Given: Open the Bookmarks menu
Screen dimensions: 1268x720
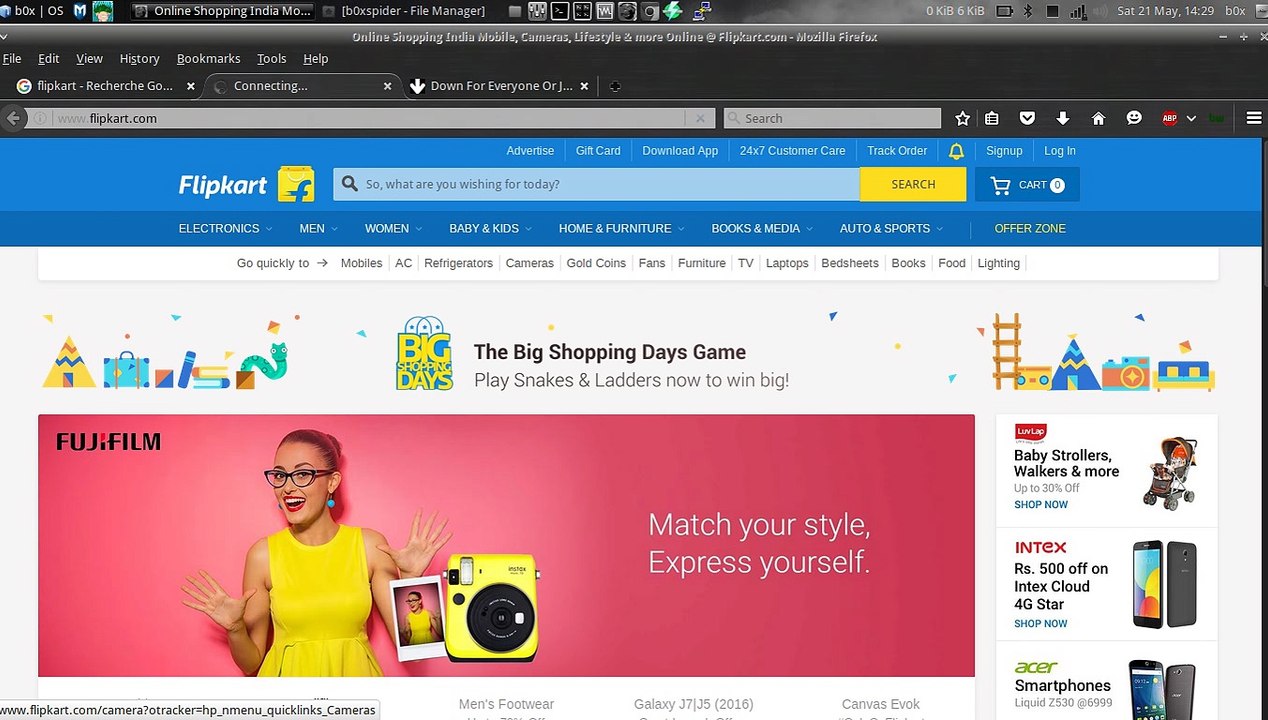Looking at the screenshot, I should [208, 59].
